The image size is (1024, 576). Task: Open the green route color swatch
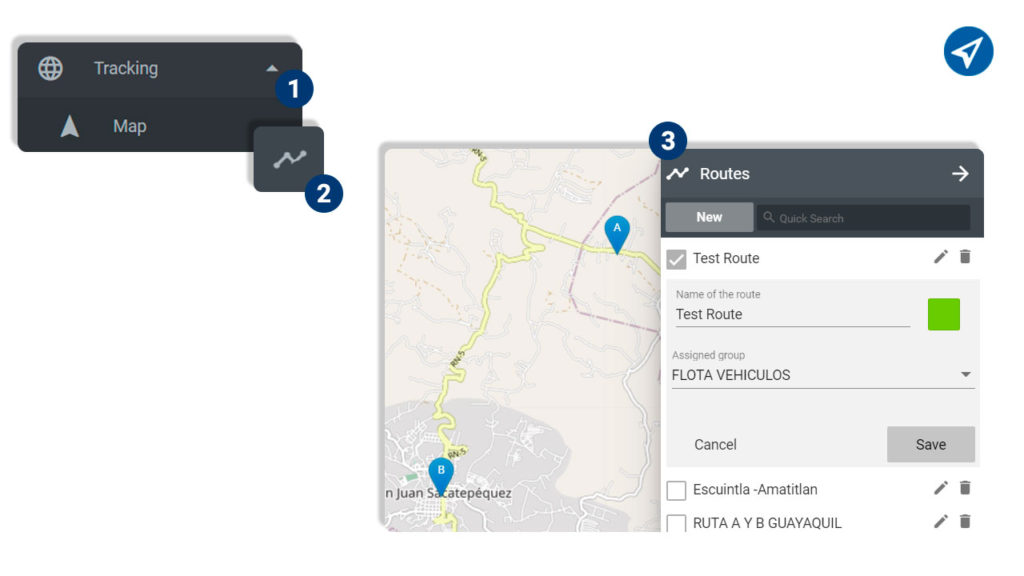[x=944, y=314]
